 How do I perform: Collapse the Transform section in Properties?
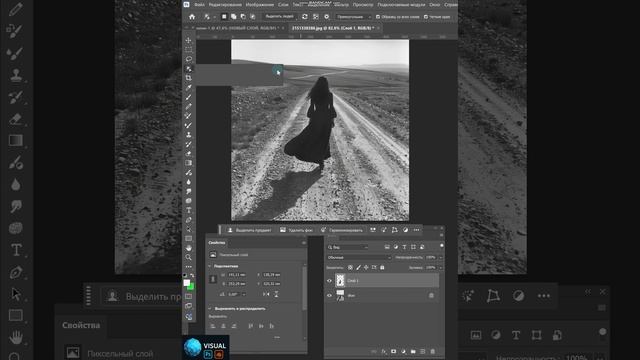(210, 266)
